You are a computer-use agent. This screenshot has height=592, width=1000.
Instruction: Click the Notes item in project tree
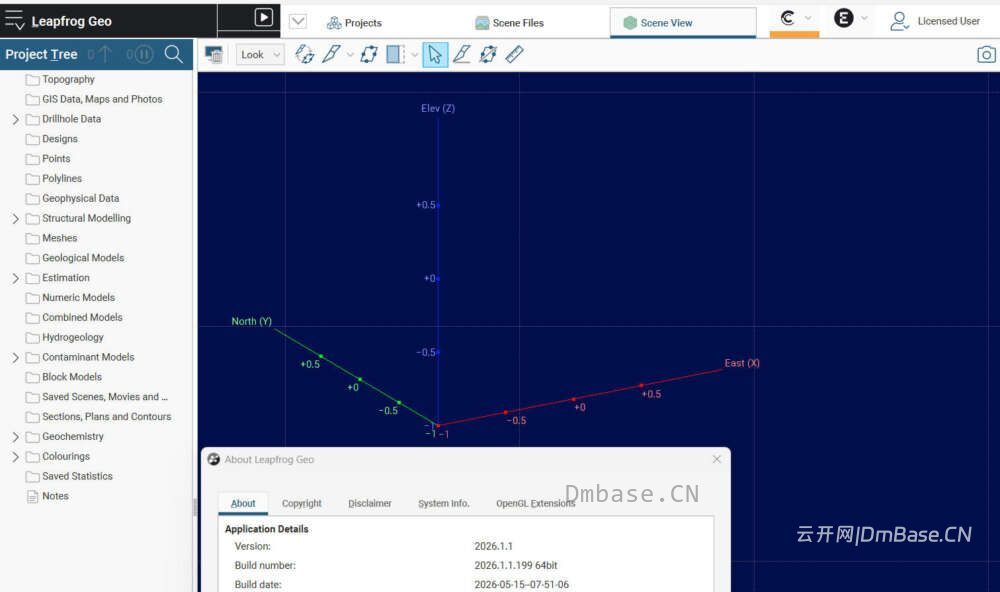click(x=55, y=496)
